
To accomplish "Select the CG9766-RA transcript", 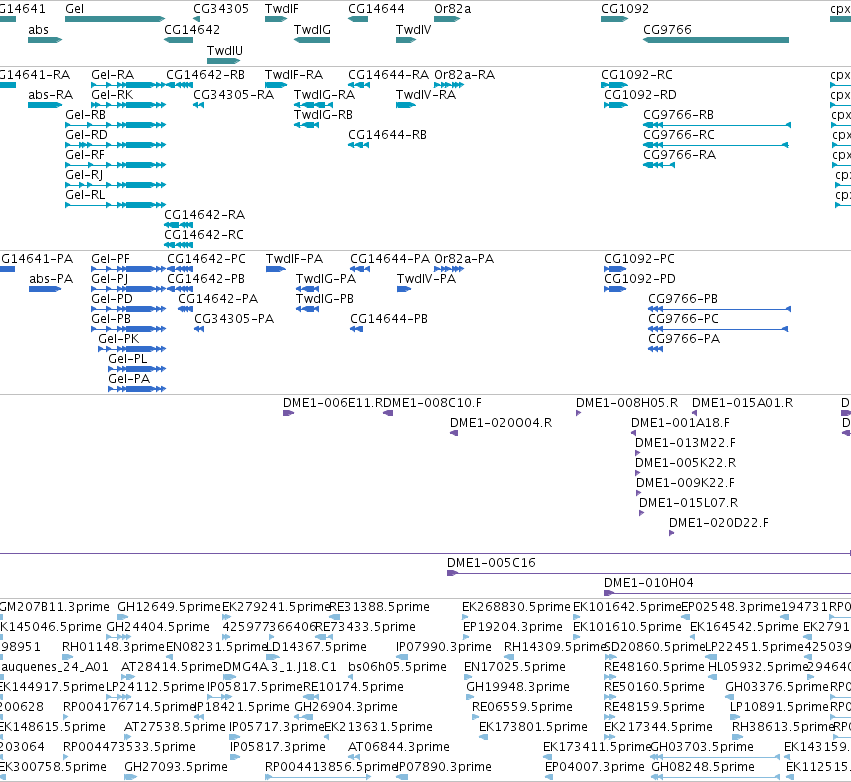I will 659,165.
